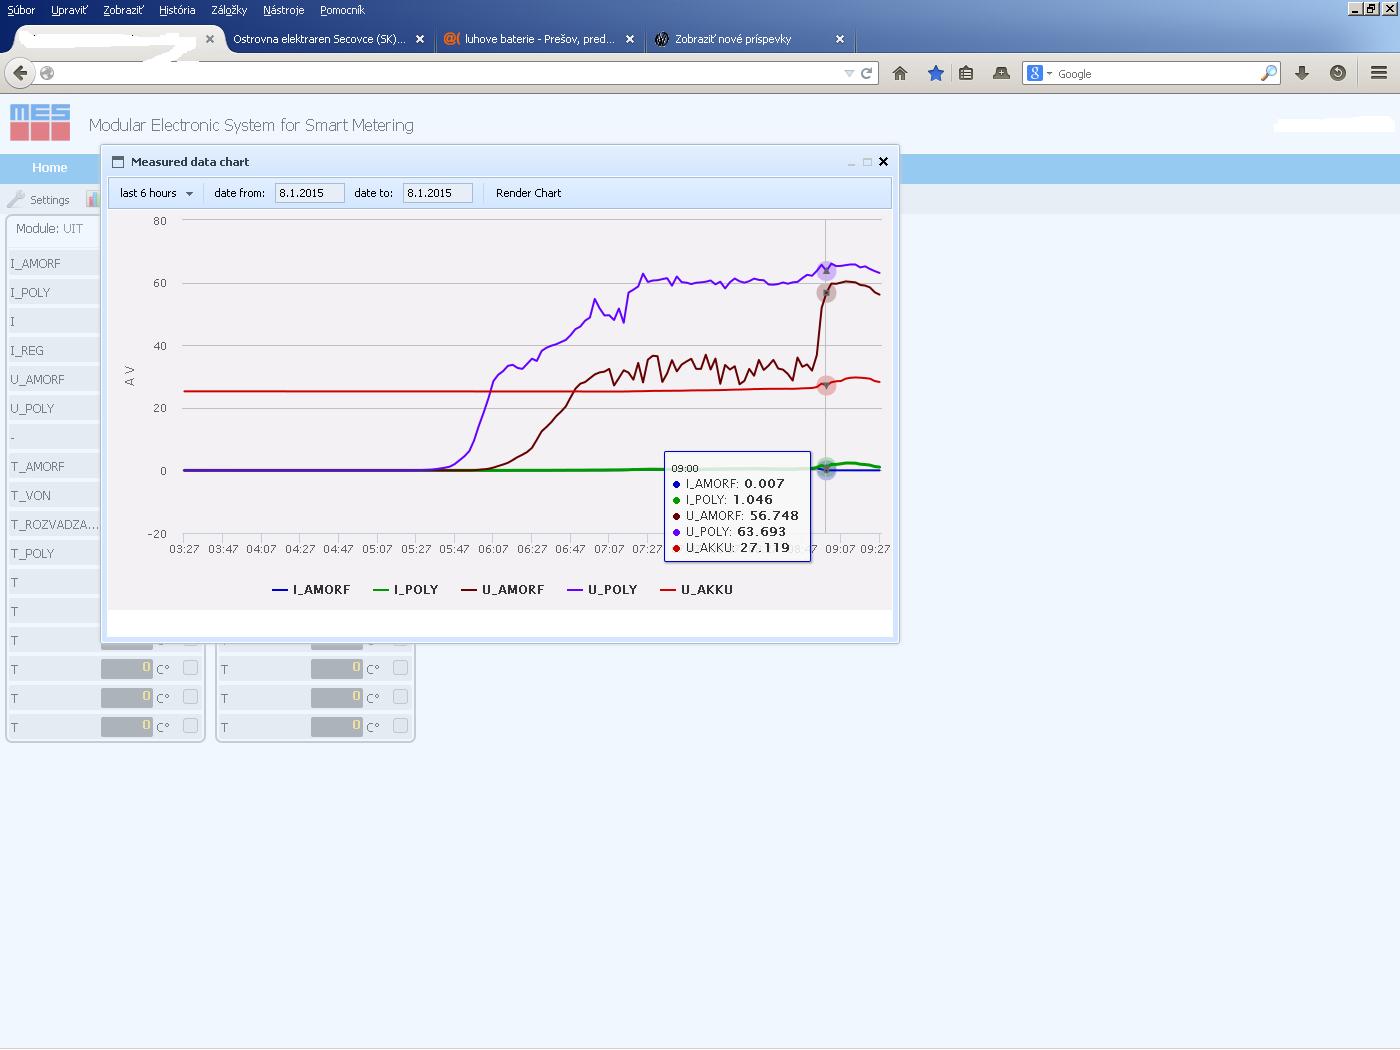Click the browser Home icon
This screenshot has height=1050, width=1400.
900,73
